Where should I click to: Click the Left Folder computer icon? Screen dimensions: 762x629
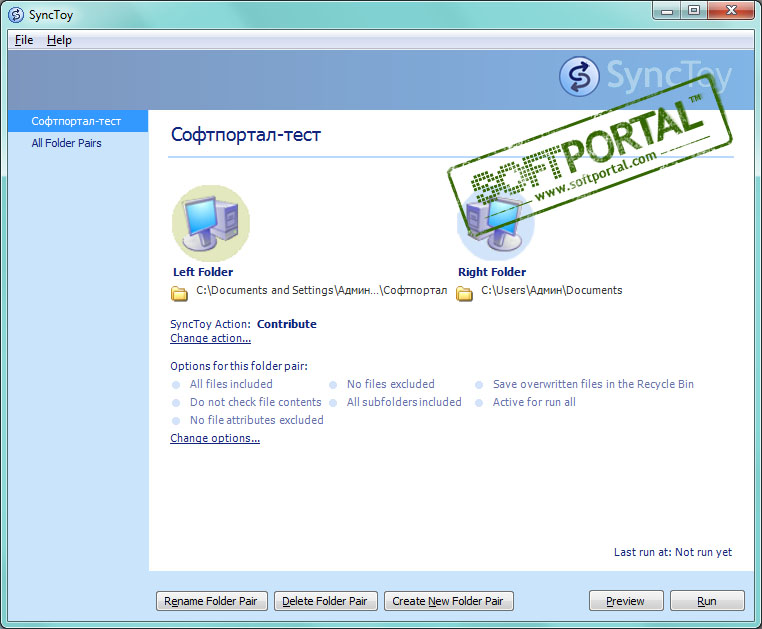click(x=210, y=223)
